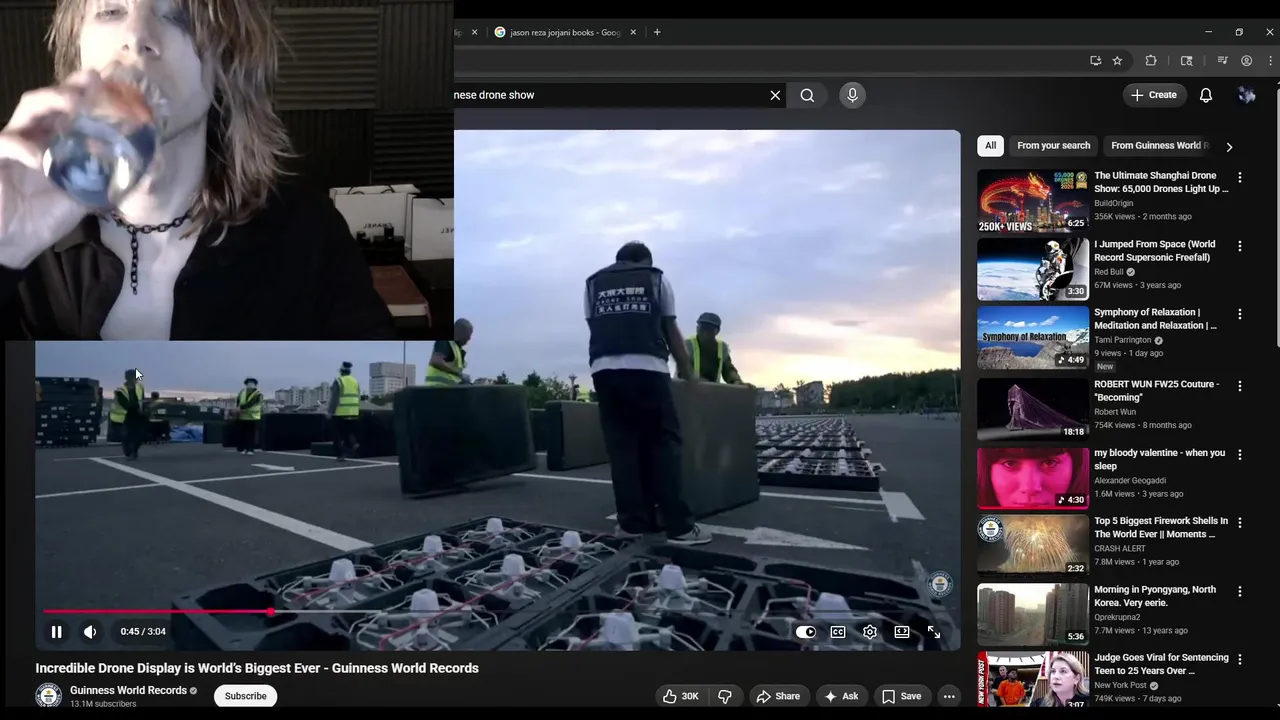
Task: Click the Guinness watermark on video
Action: pos(940,584)
